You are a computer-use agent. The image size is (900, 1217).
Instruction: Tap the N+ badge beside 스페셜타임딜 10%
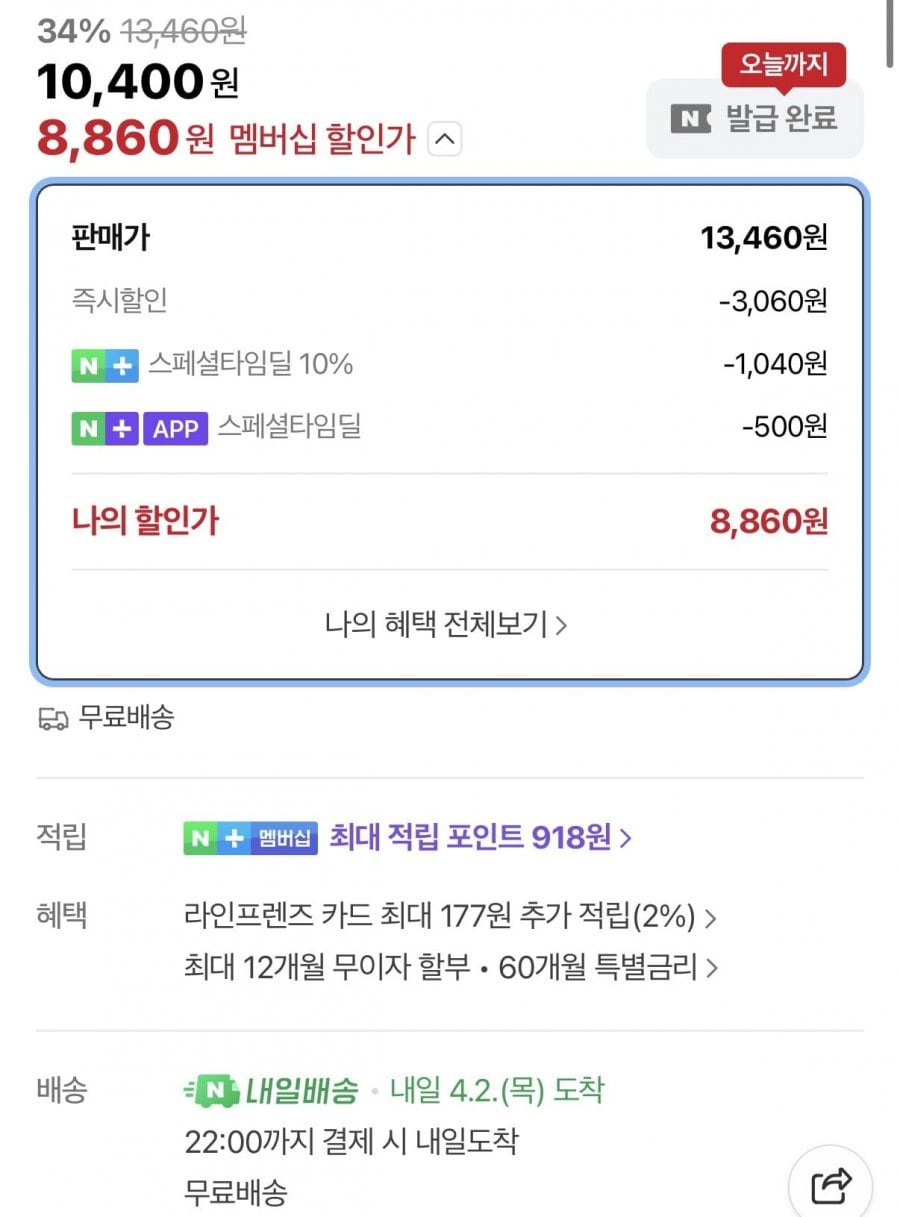(x=105, y=365)
